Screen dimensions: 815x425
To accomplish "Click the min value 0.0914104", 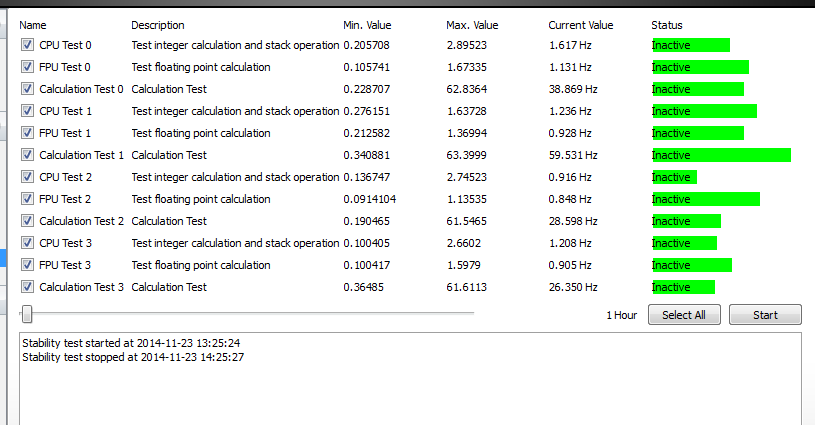I will tap(370, 199).
